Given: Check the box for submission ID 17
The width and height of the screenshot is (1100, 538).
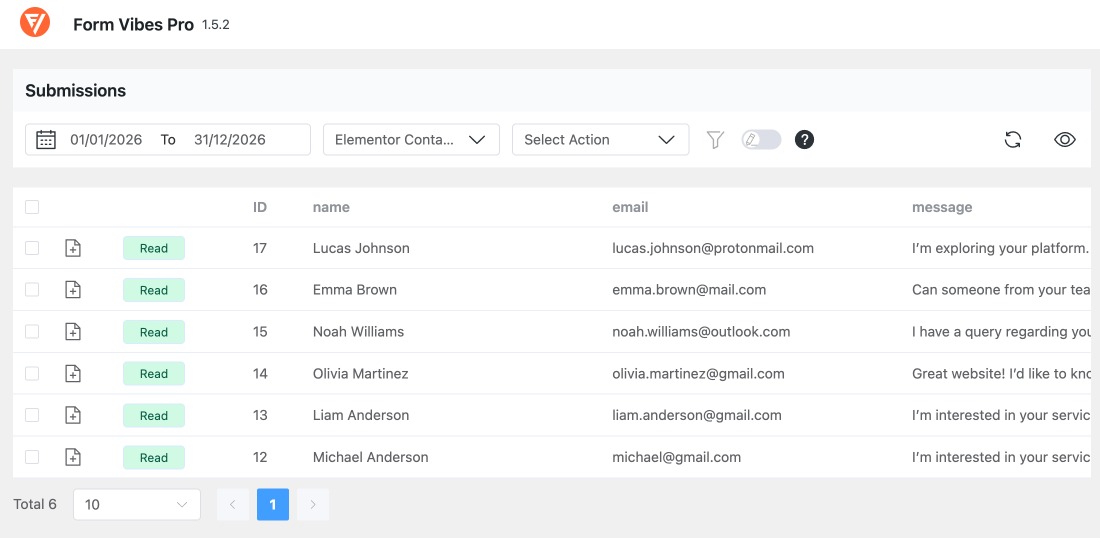Looking at the screenshot, I should coord(32,248).
